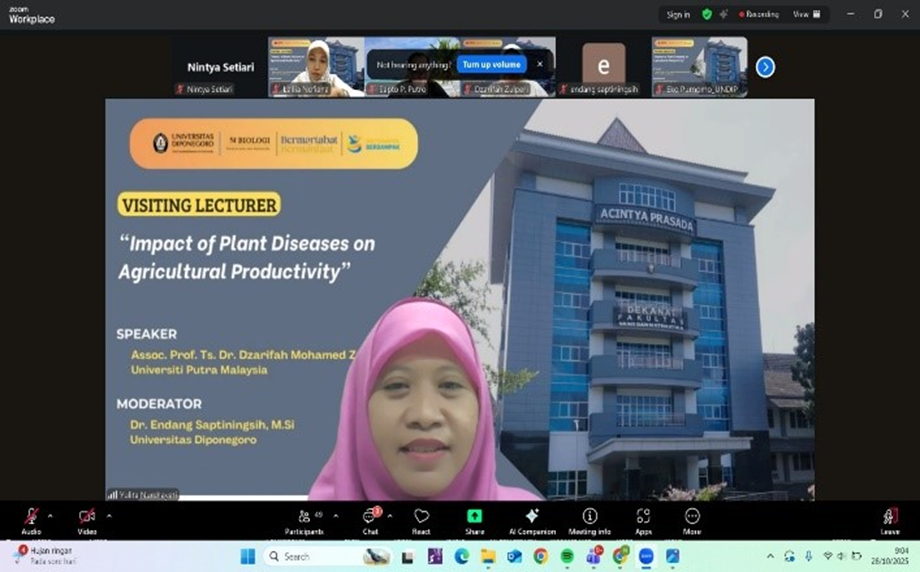This screenshot has width=920, height=572.
Task: Click the green Share screen button
Action: pos(474,518)
